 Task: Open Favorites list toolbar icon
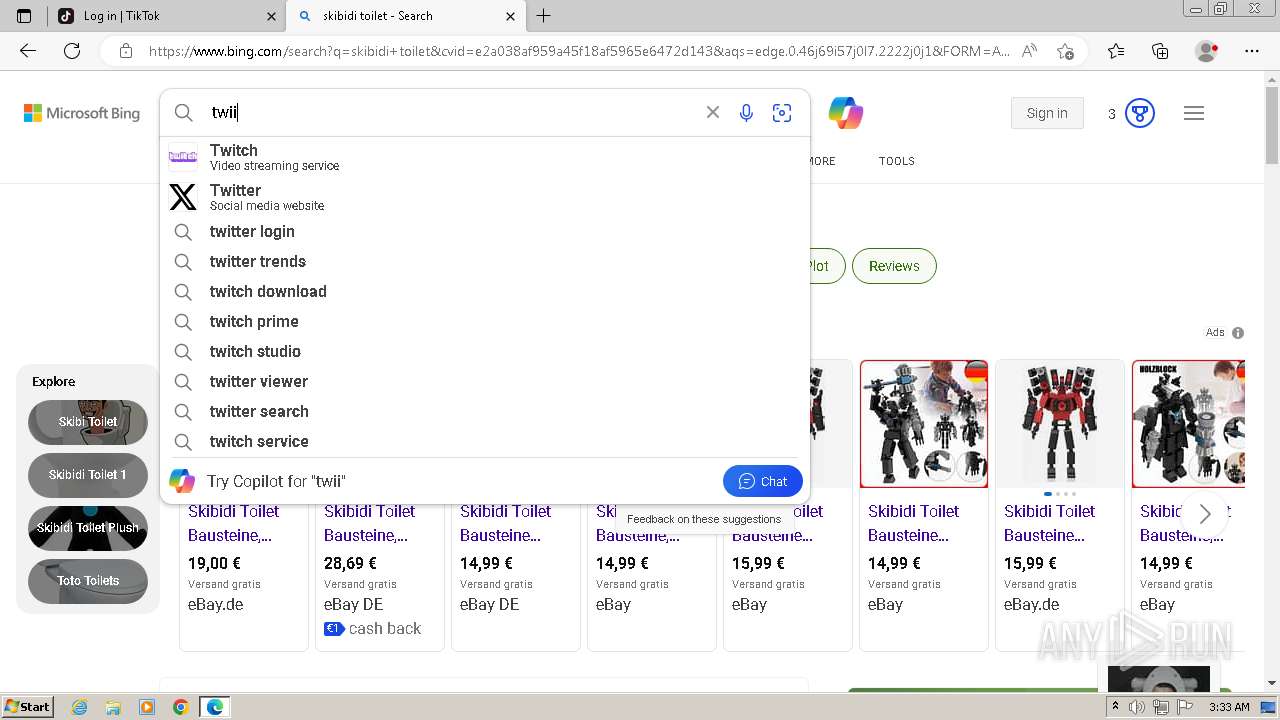1116,51
